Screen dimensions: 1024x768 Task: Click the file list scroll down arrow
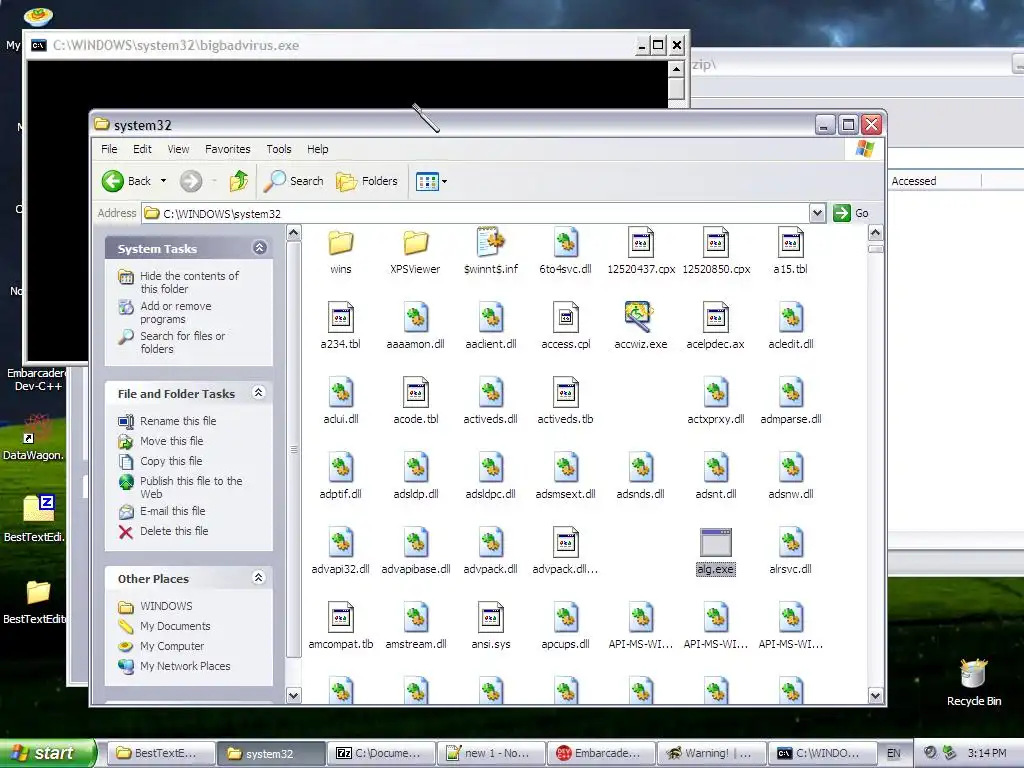tap(875, 696)
